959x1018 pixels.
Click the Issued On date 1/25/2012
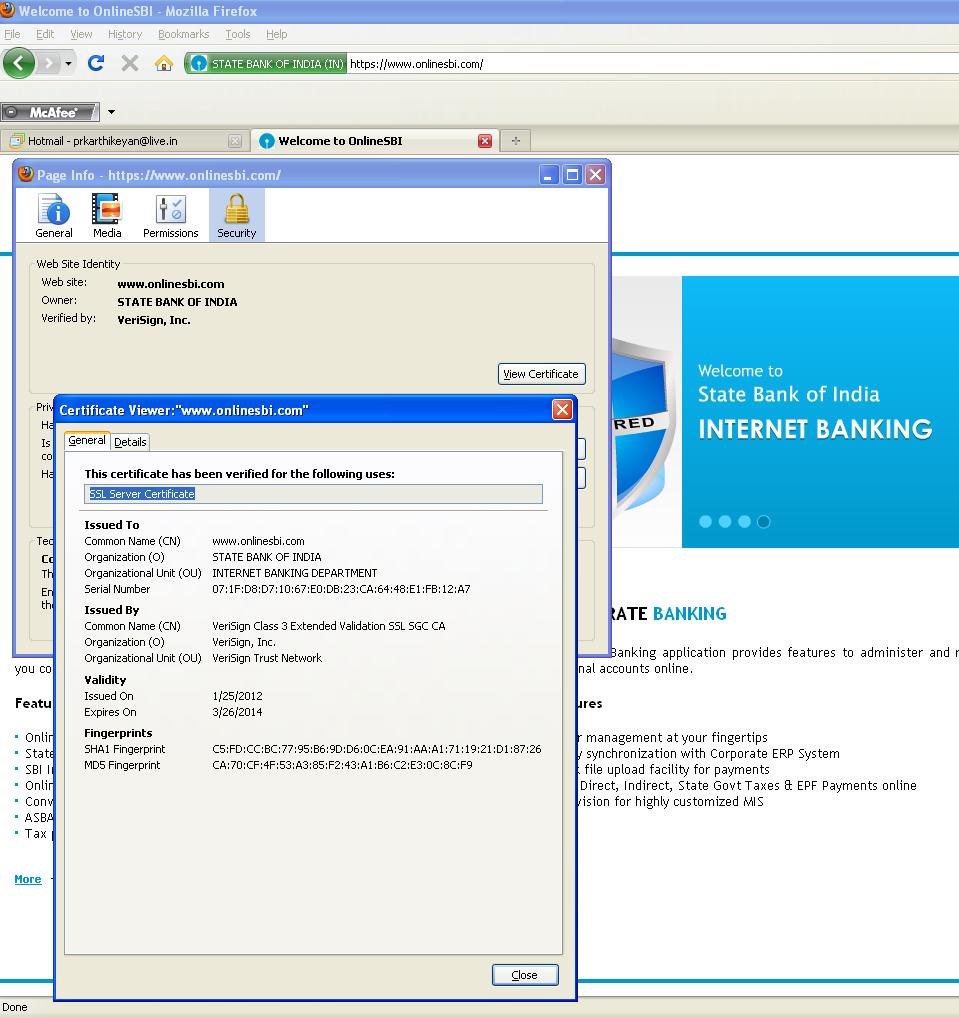point(237,696)
